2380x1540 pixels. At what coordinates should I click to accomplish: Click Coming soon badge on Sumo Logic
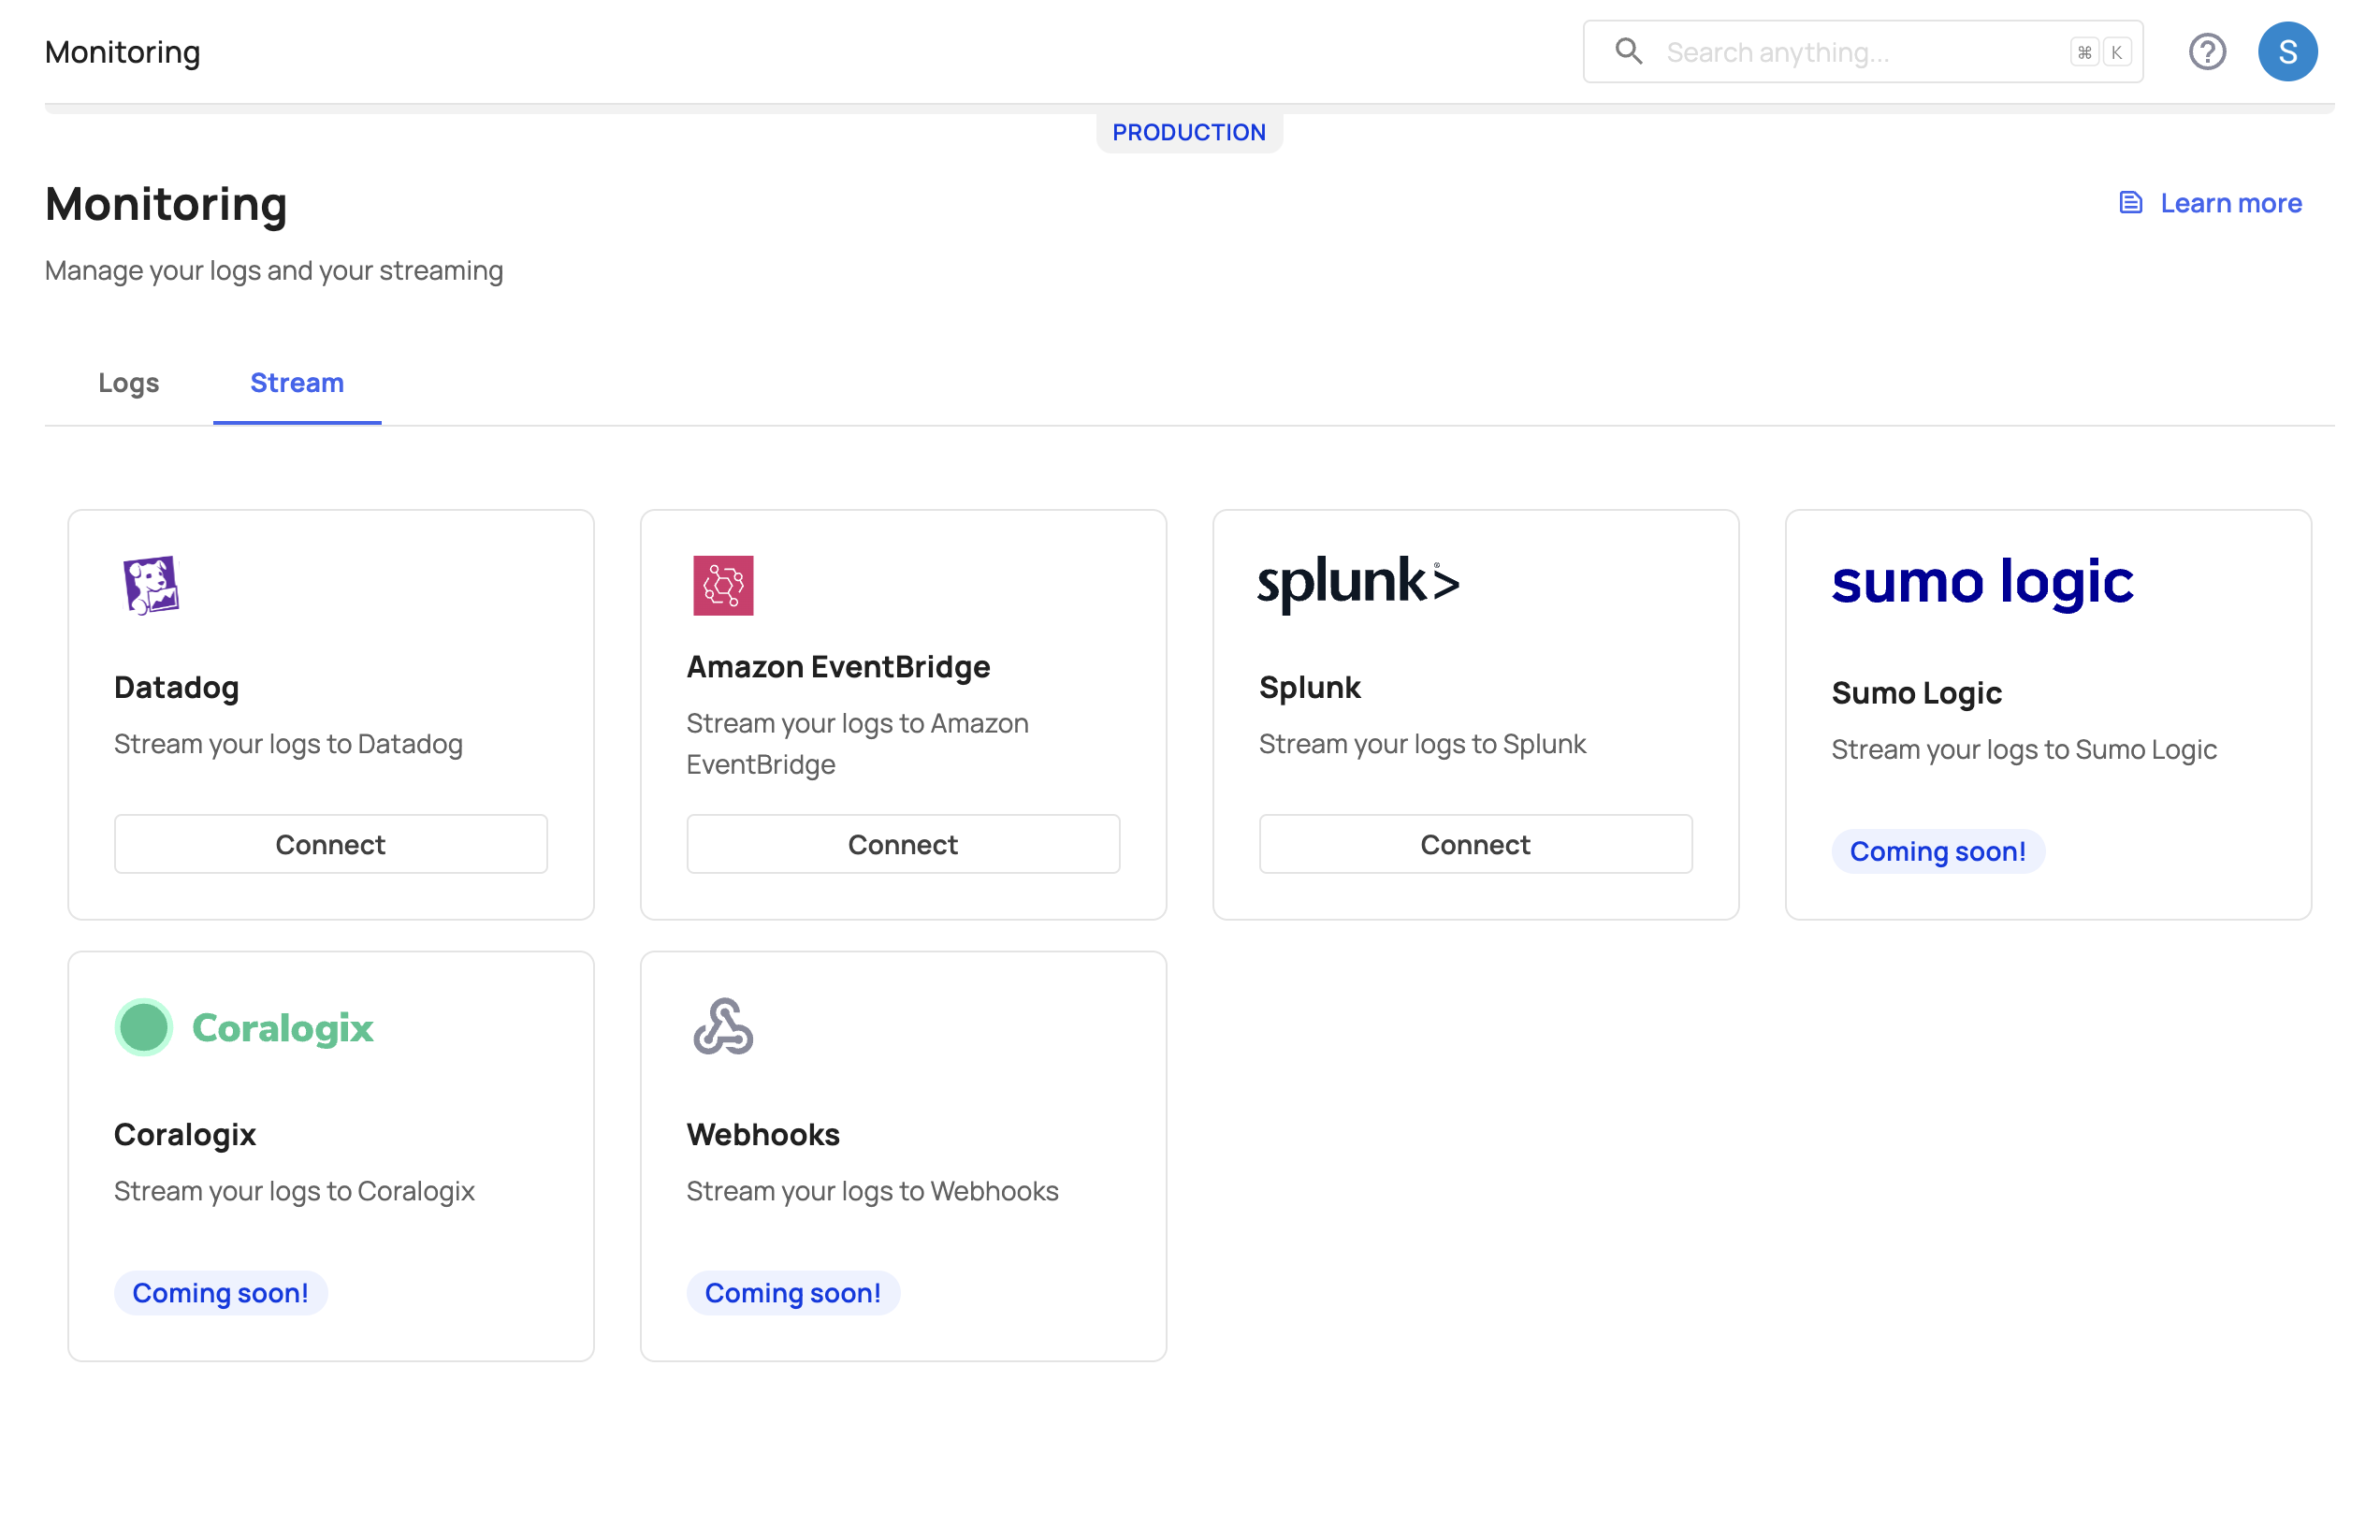pos(1937,850)
